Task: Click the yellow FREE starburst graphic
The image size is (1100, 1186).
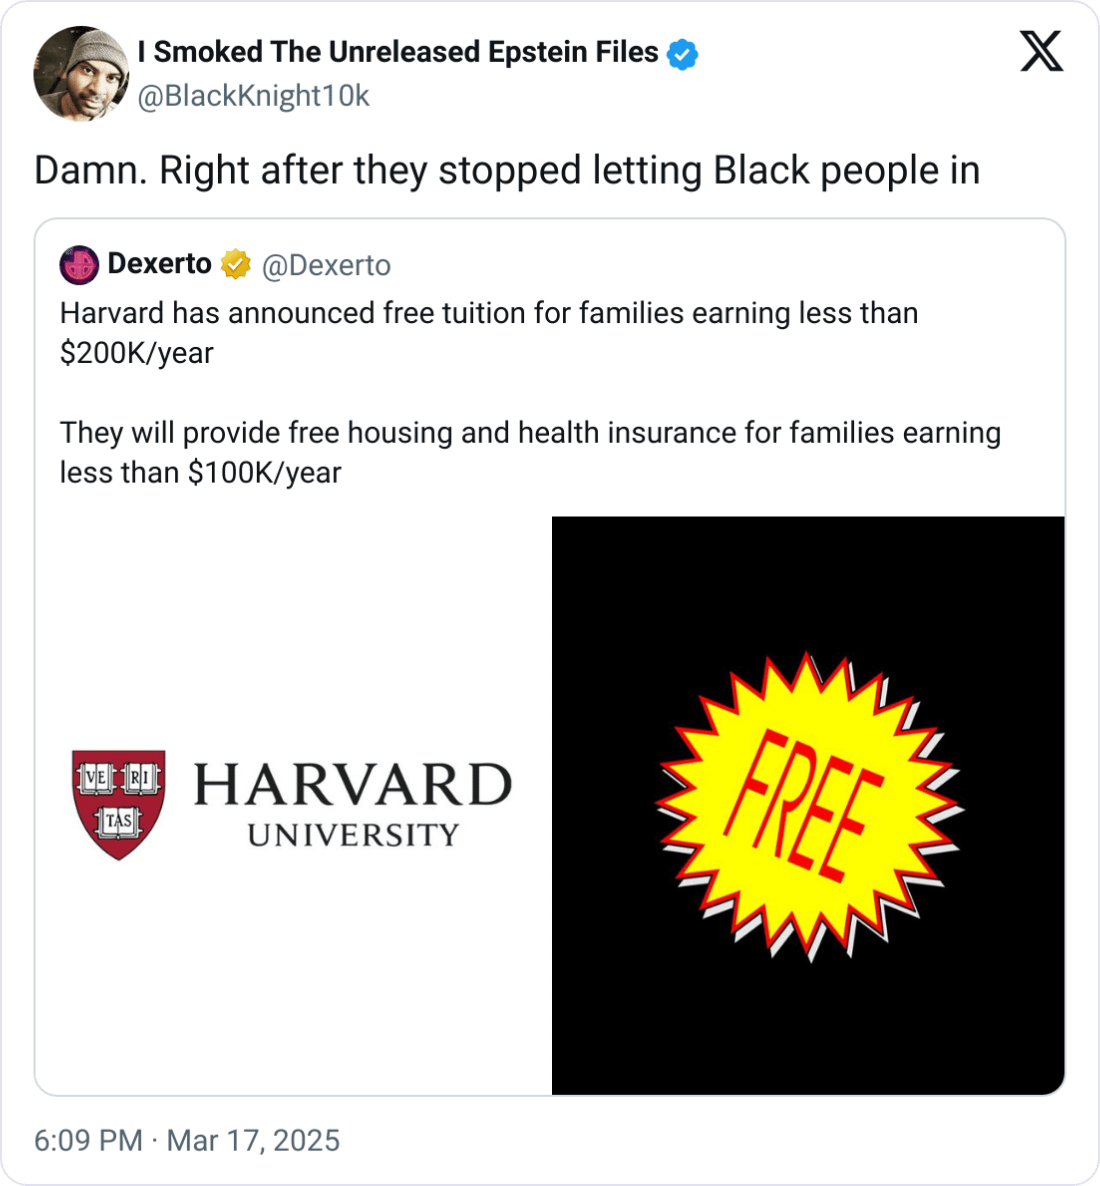Action: pyautogui.click(x=808, y=805)
